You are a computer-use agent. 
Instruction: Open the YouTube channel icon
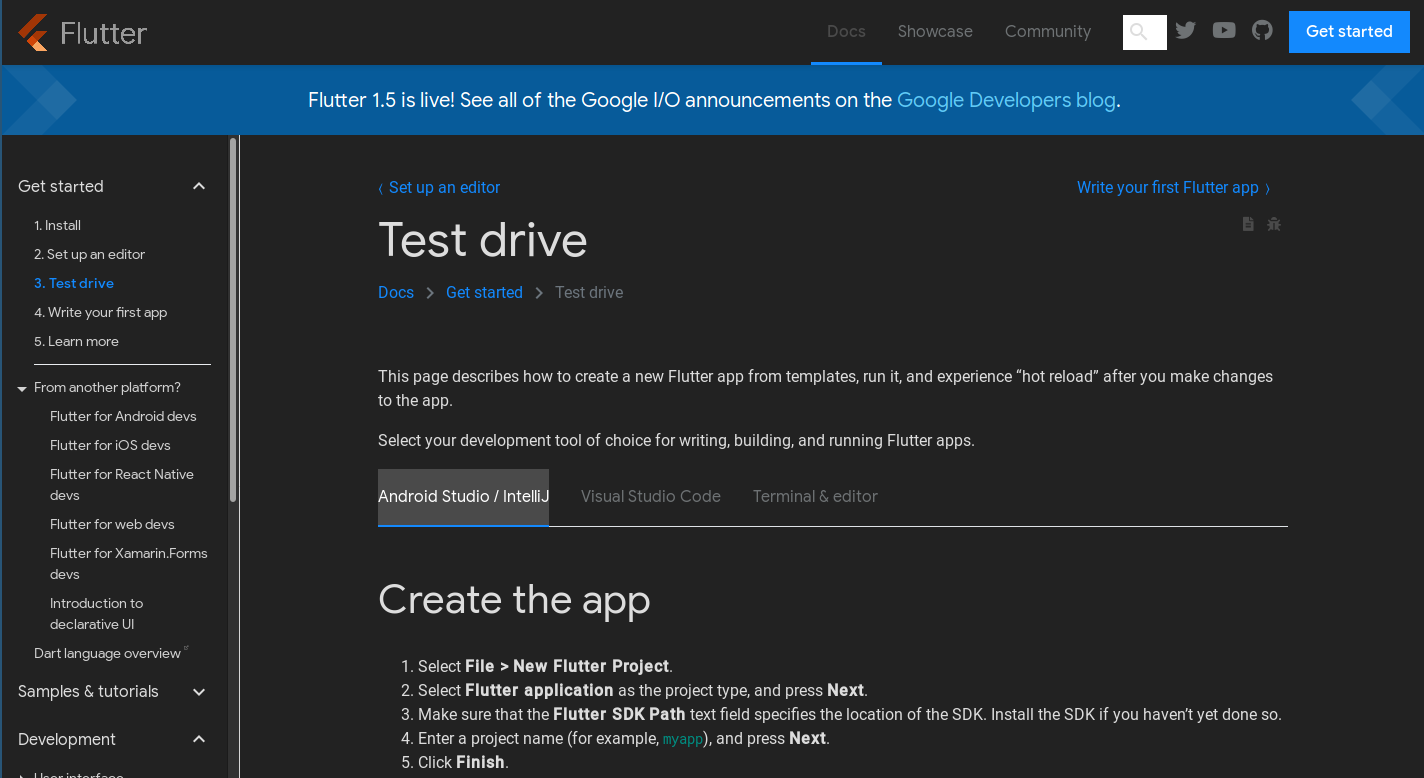pyautogui.click(x=1224, y=31)
